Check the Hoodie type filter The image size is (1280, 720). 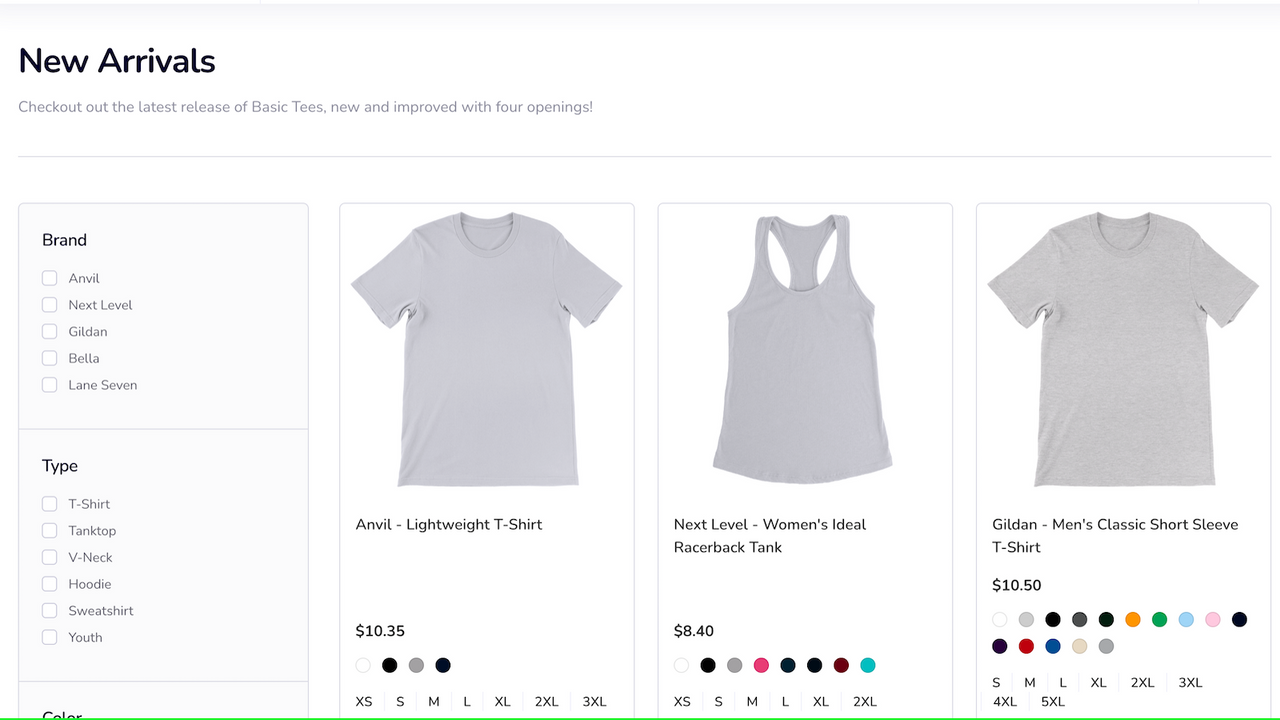click(49, 583)
